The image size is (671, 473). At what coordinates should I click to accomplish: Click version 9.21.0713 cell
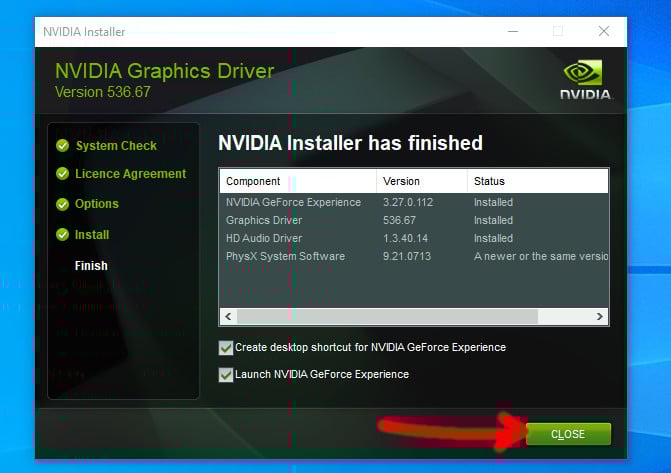[x=407, y=256]
